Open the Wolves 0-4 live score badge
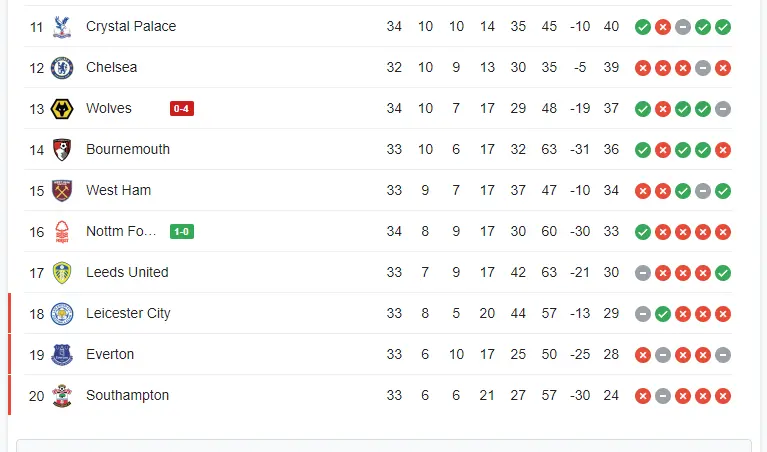 [x=182, y=109]
